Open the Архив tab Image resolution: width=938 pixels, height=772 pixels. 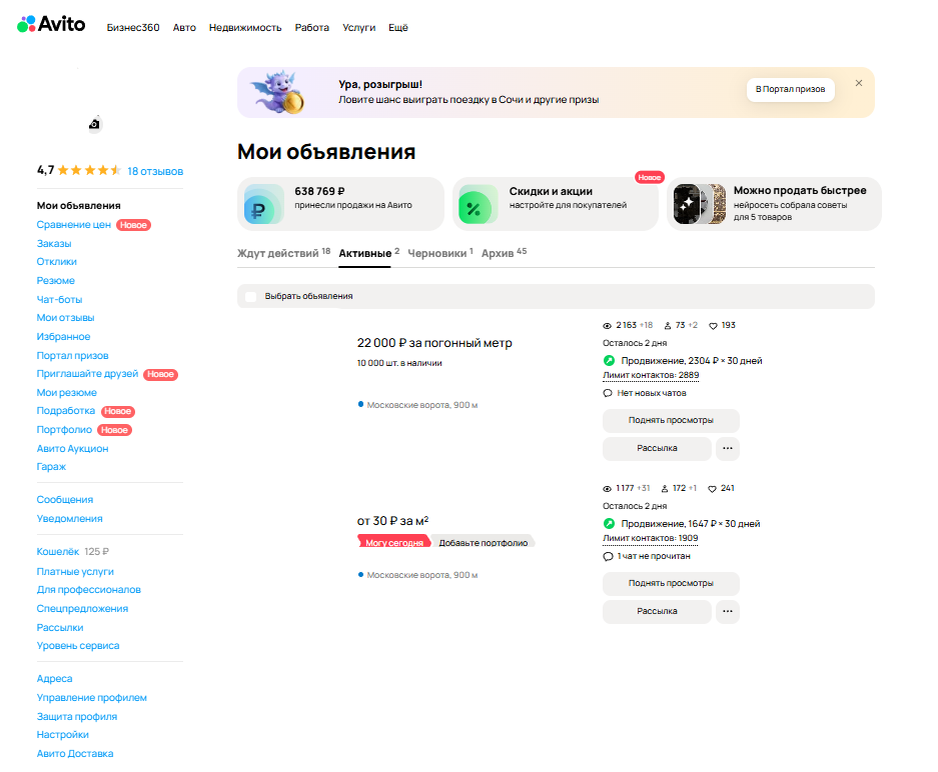click(x=504, y=253)
